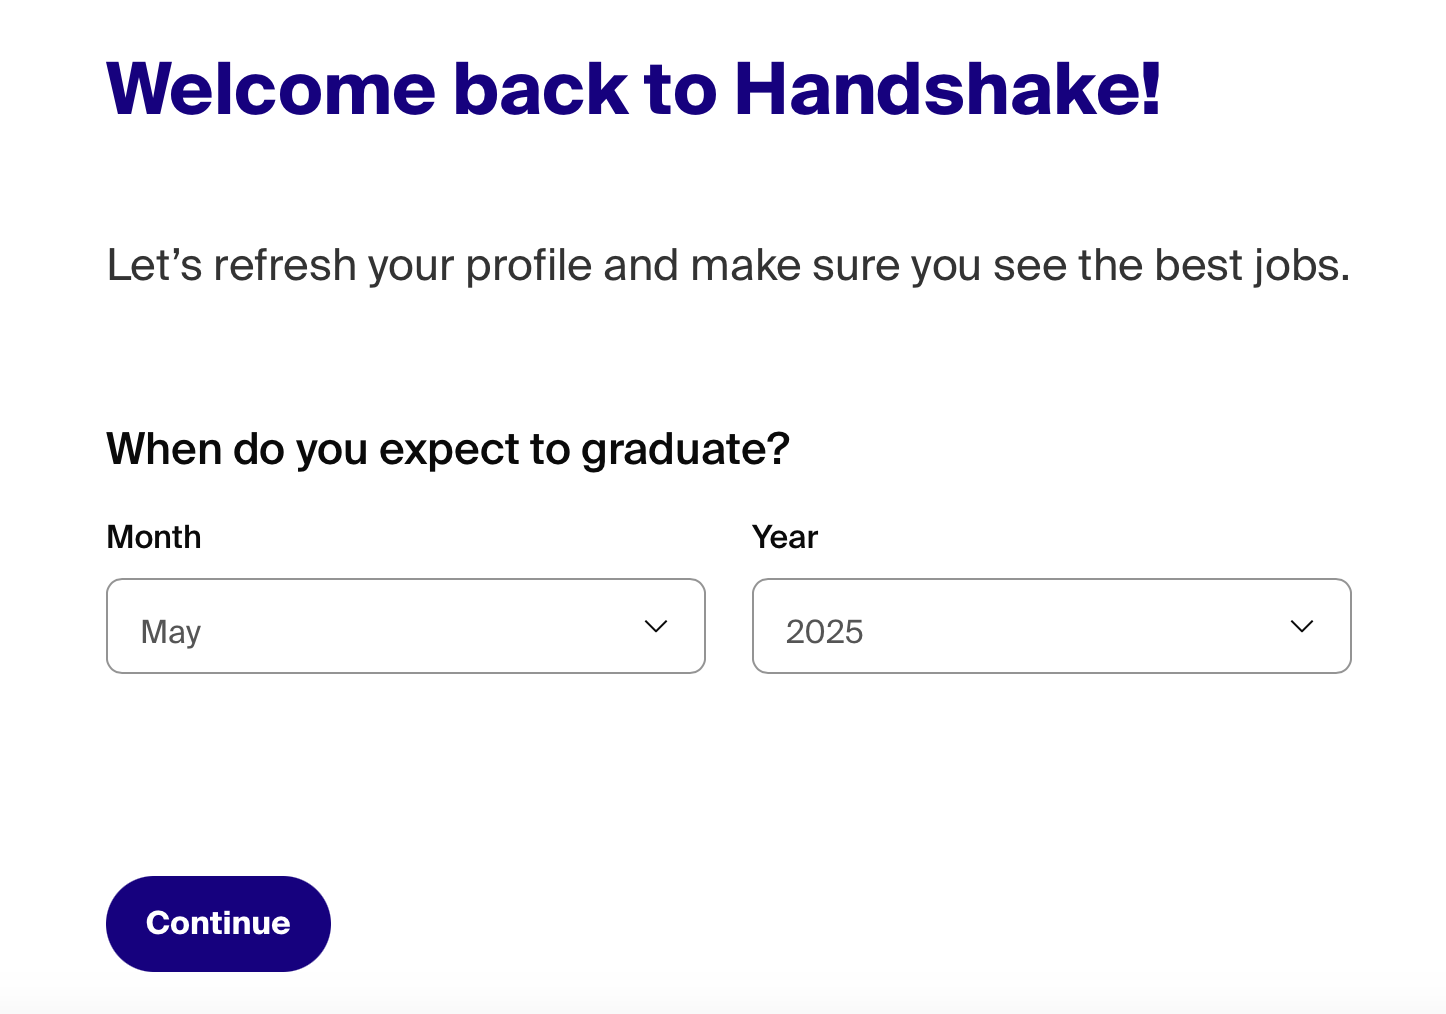Change the expected graduation month

(x=405, y=626)
